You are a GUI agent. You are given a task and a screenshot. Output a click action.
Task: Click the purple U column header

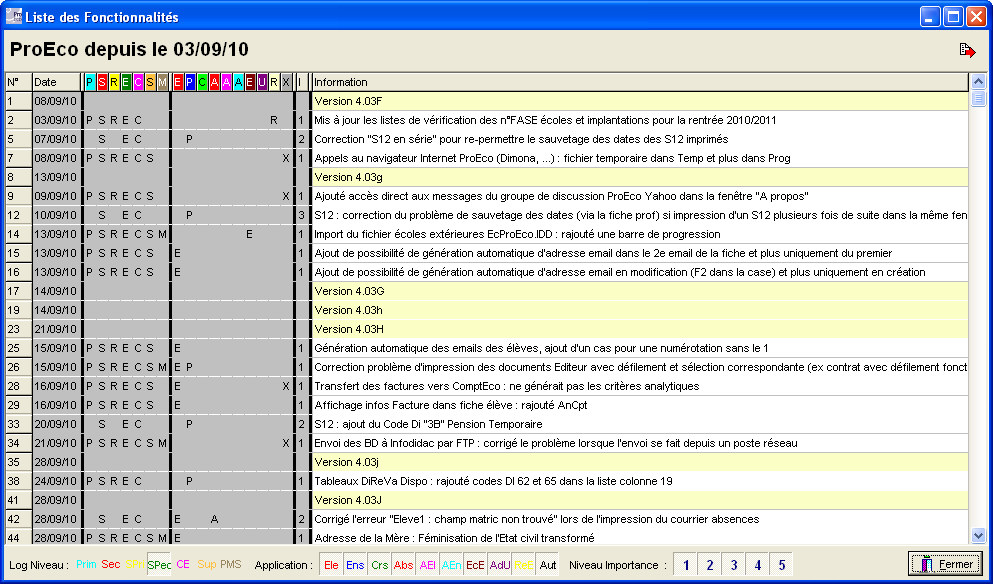coord(262,82)
